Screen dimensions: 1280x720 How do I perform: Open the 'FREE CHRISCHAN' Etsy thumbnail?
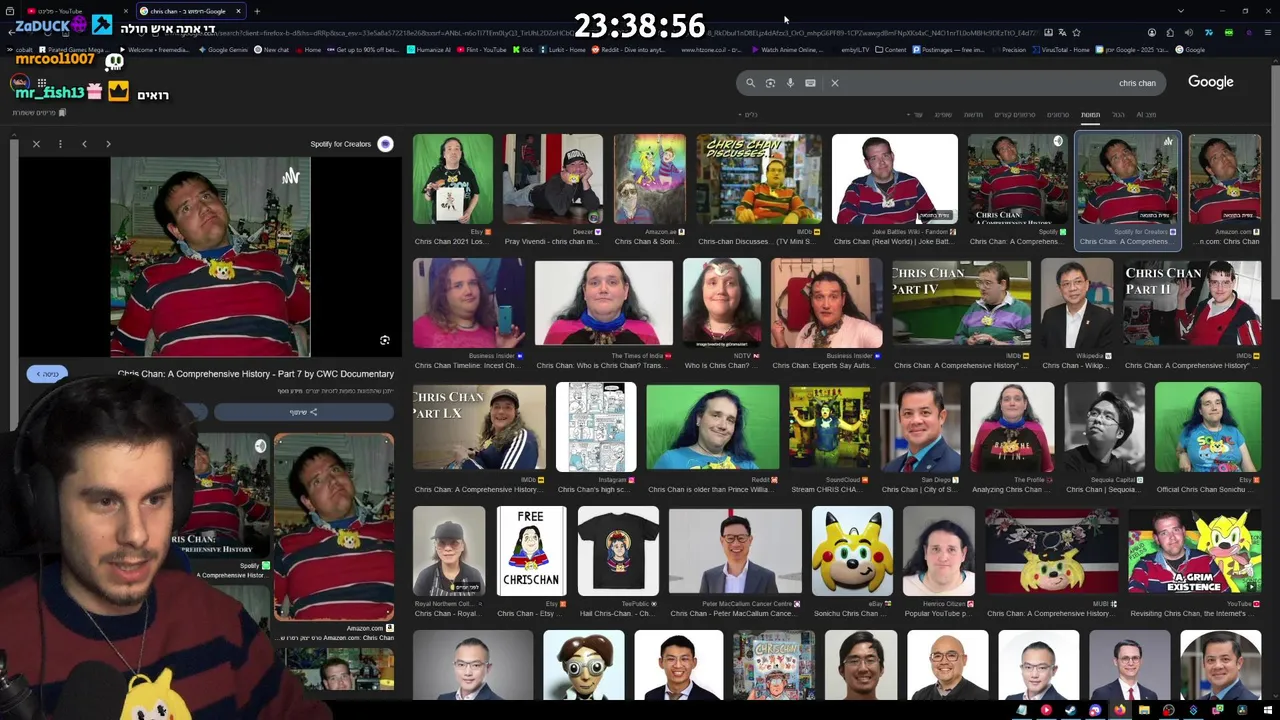tap(531, 551)
